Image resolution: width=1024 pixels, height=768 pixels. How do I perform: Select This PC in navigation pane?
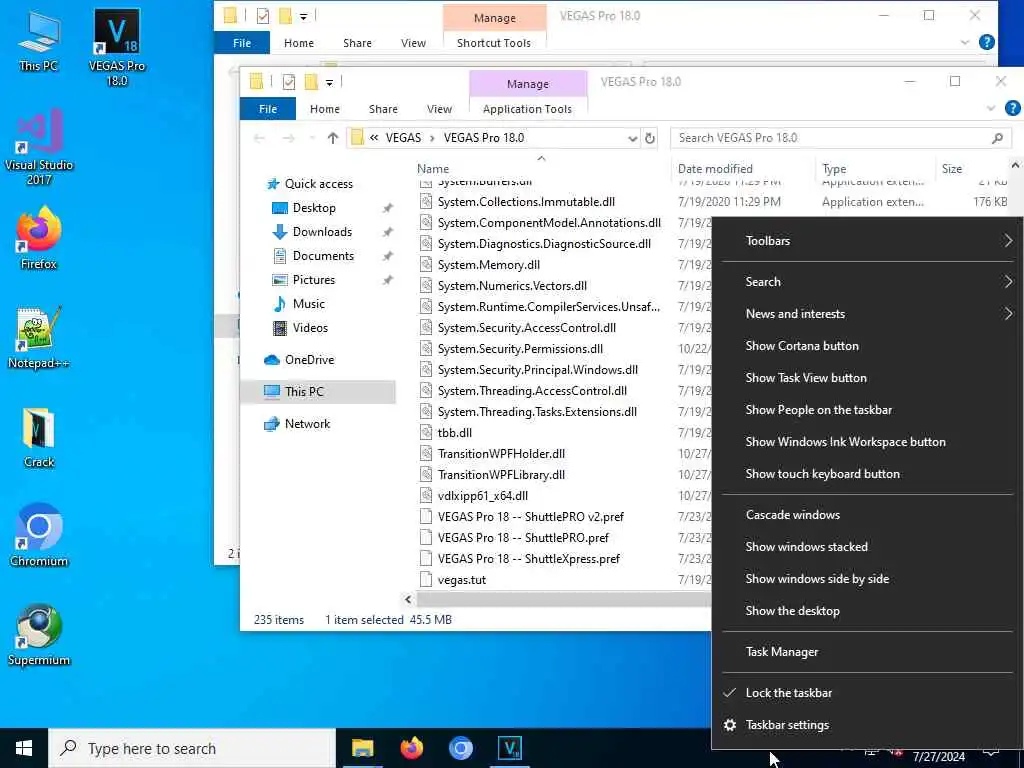pyautogui.click(x=304, y=392)
